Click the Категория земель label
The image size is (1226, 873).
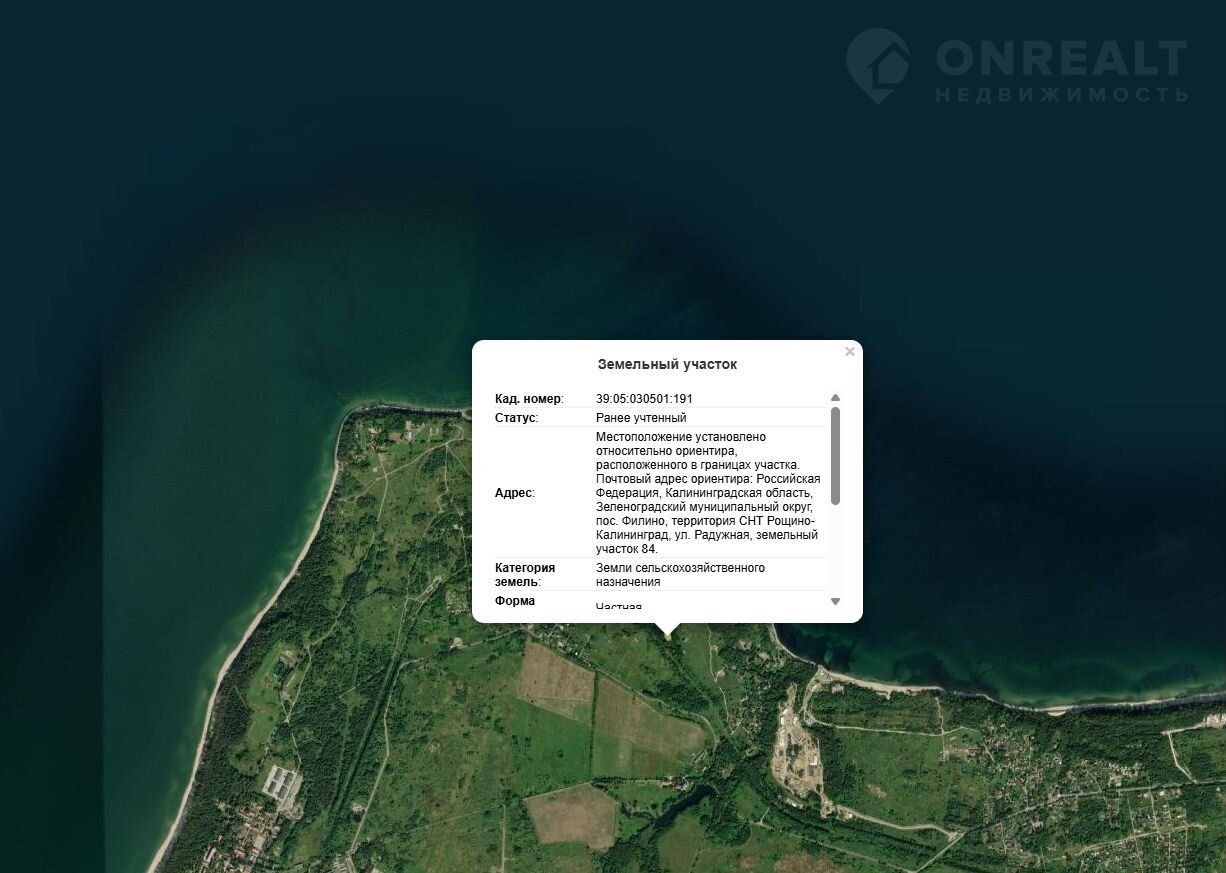click(525, 574)
